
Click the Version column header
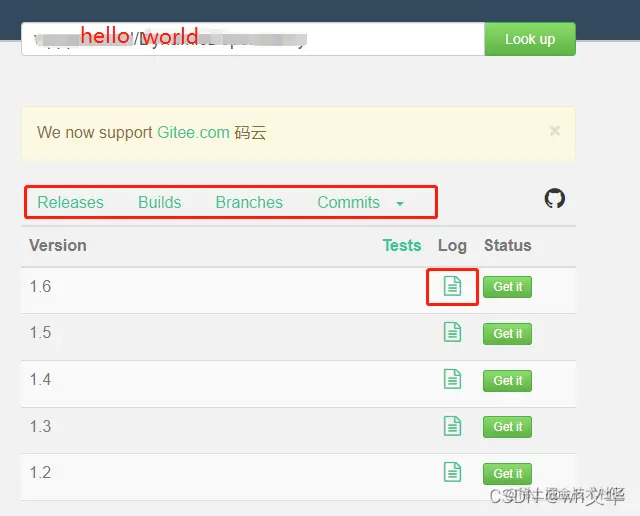58,245
